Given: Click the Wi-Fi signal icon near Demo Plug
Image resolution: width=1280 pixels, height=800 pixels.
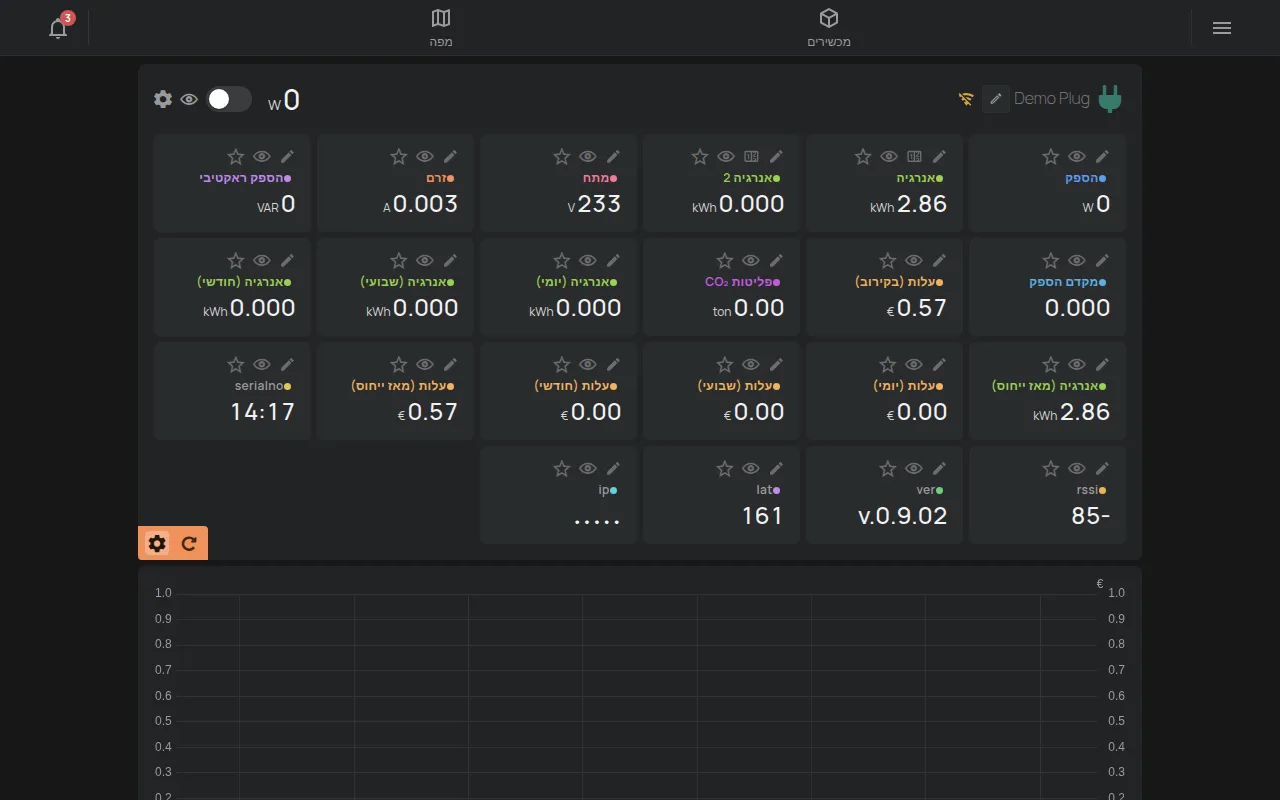Looking at the screenshot, I should (966, 98).
